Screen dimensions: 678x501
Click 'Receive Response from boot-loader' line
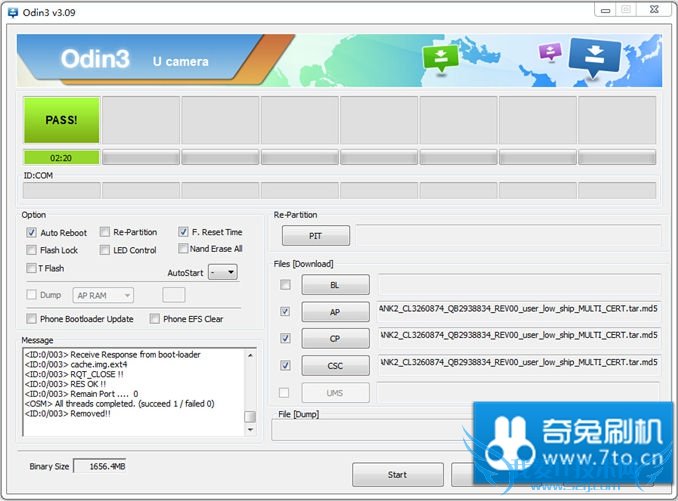coord(113,355)
